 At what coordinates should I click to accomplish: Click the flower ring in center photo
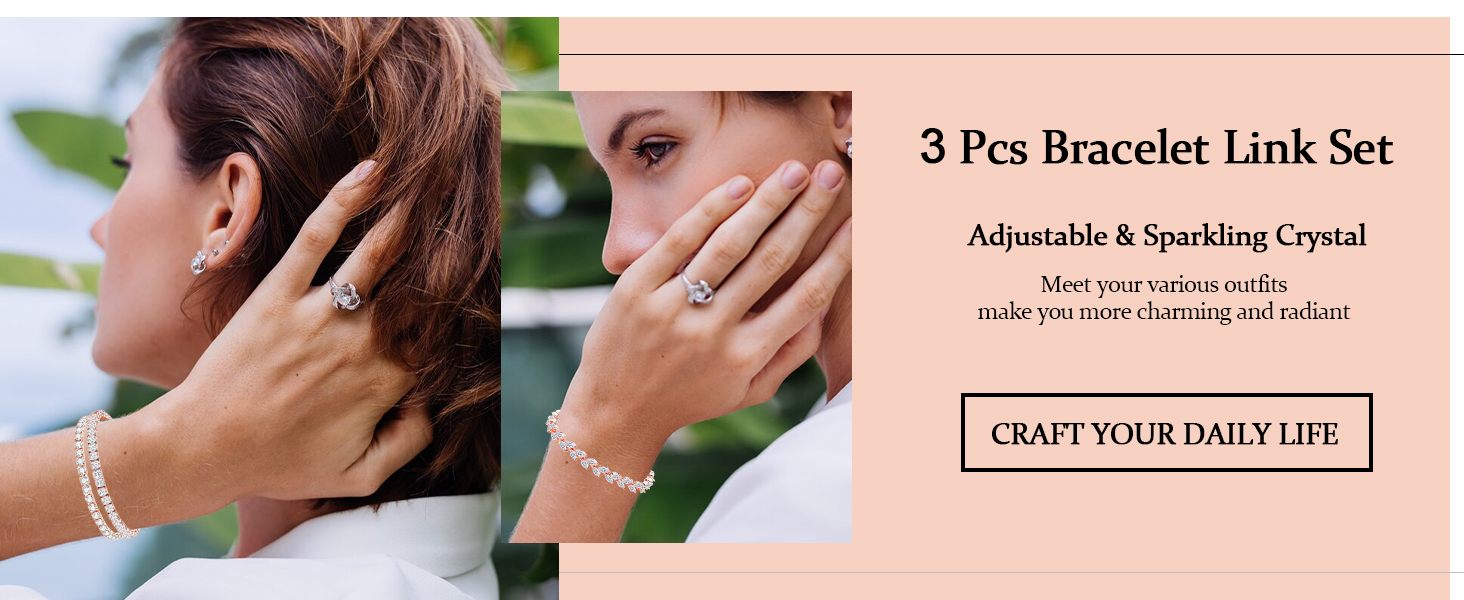696,289
